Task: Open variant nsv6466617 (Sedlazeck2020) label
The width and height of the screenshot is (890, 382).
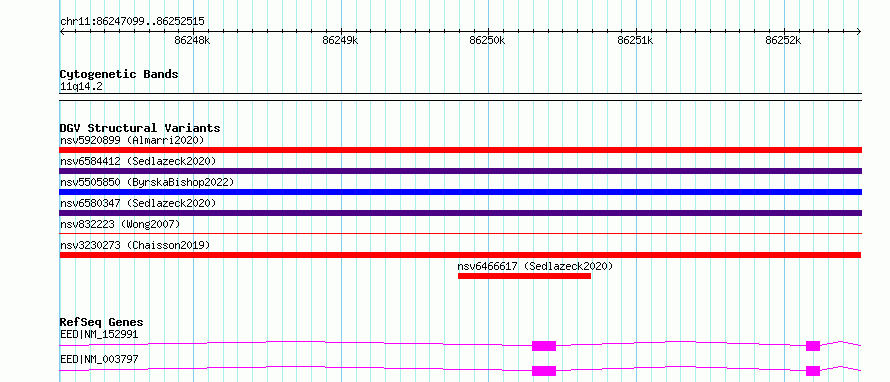Action: point(535,266)
